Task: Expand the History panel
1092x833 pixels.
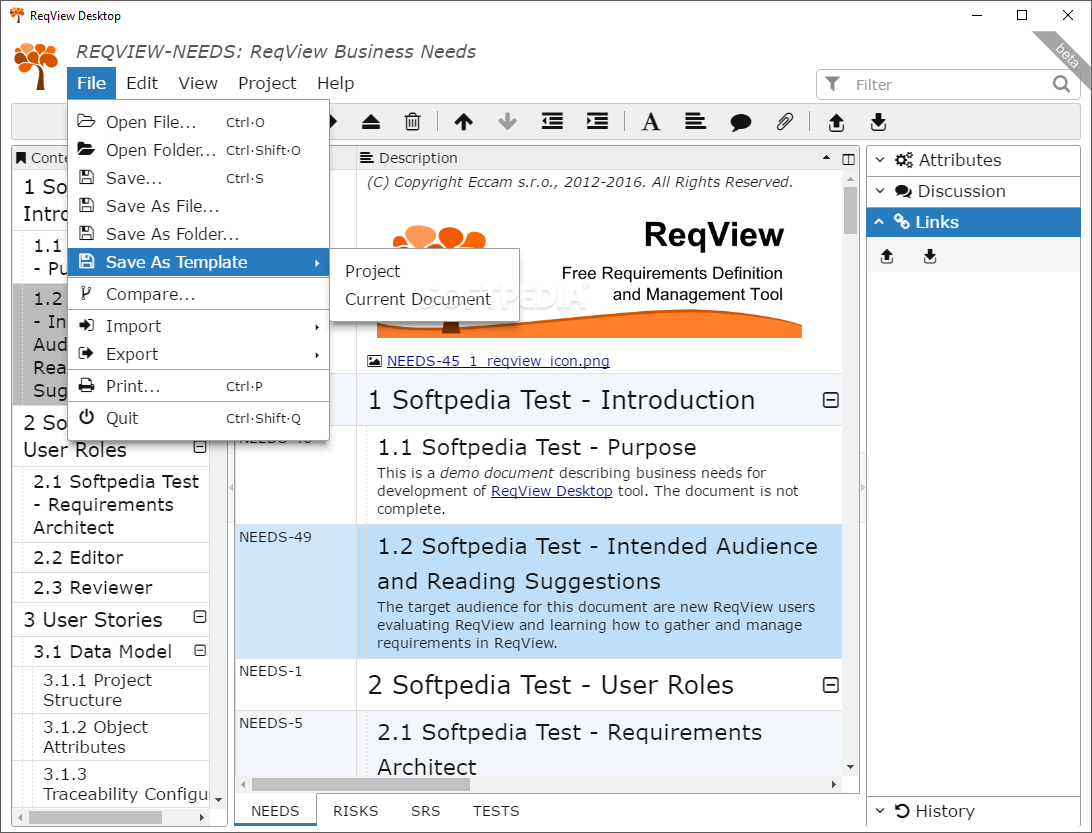Action: tap(973, 811)
